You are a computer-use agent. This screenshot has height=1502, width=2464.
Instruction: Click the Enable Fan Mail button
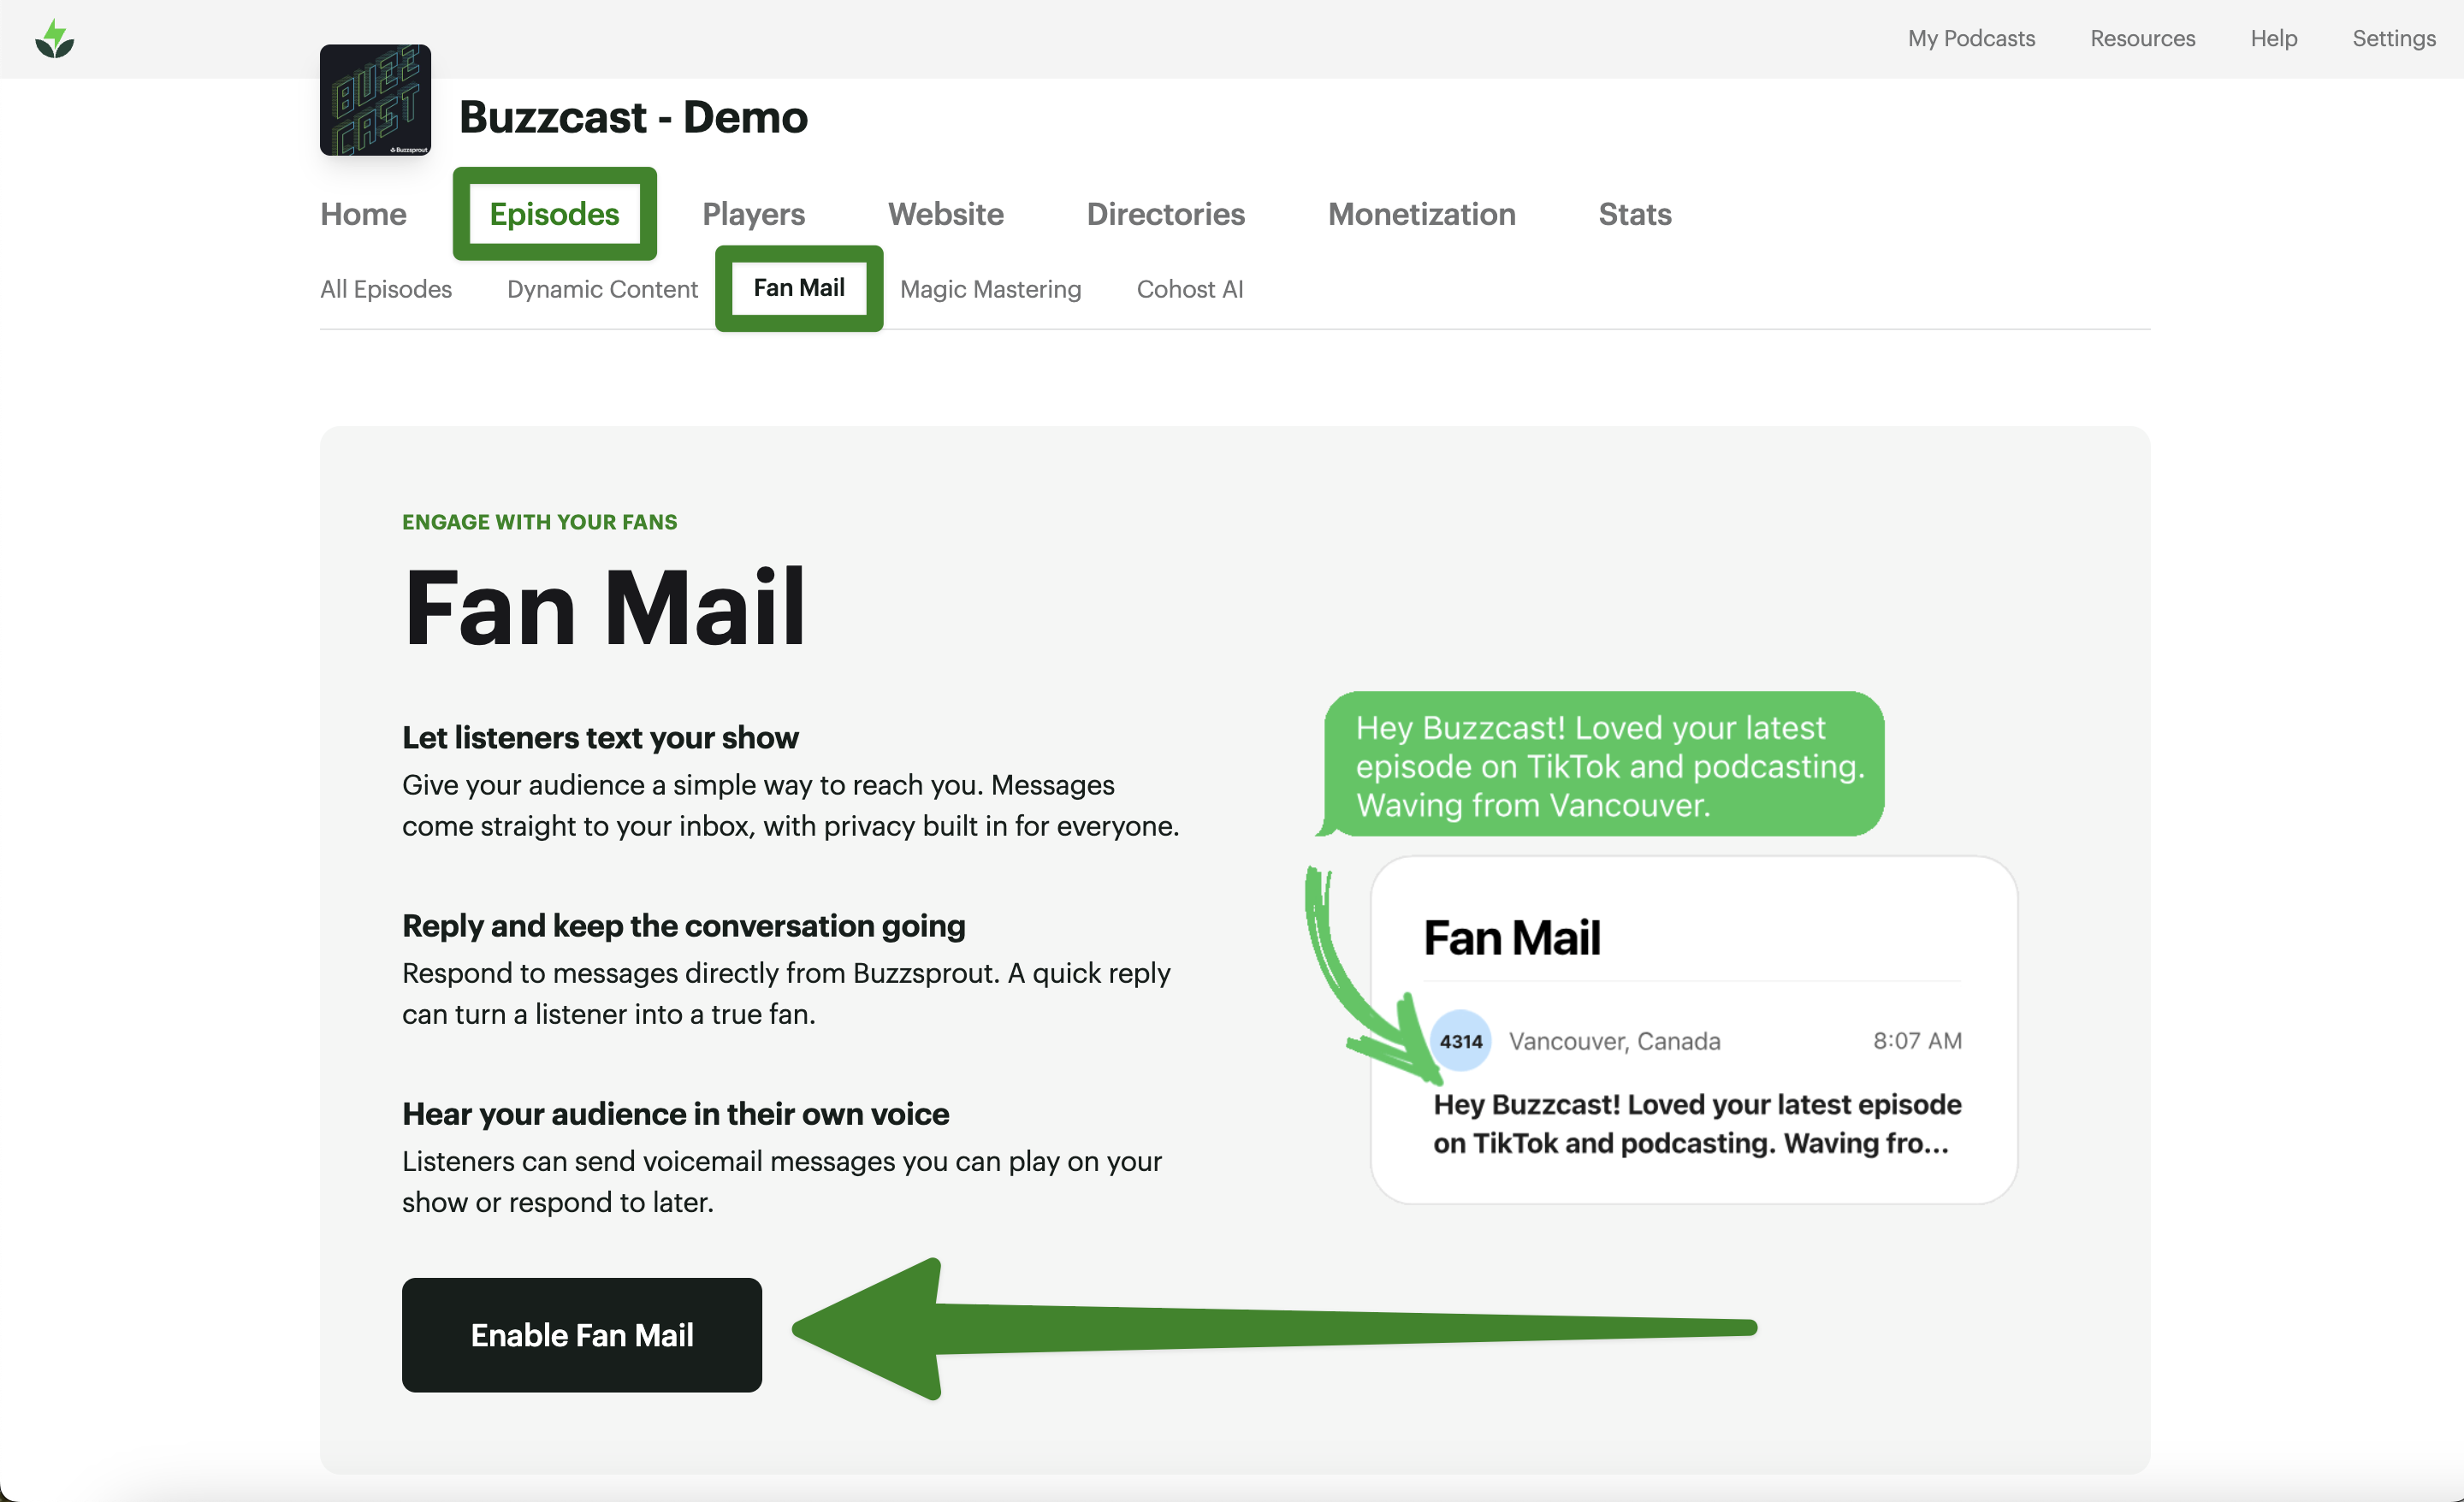click(x=582, y=1335)
